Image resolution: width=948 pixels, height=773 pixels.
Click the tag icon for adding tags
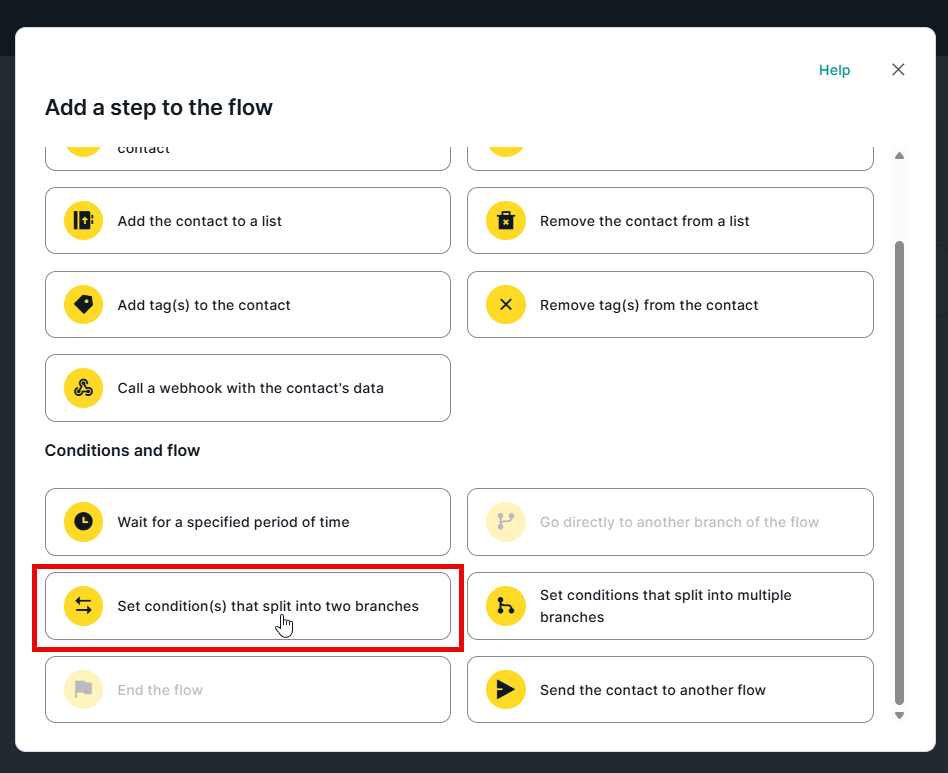click(x=84, y=305)
